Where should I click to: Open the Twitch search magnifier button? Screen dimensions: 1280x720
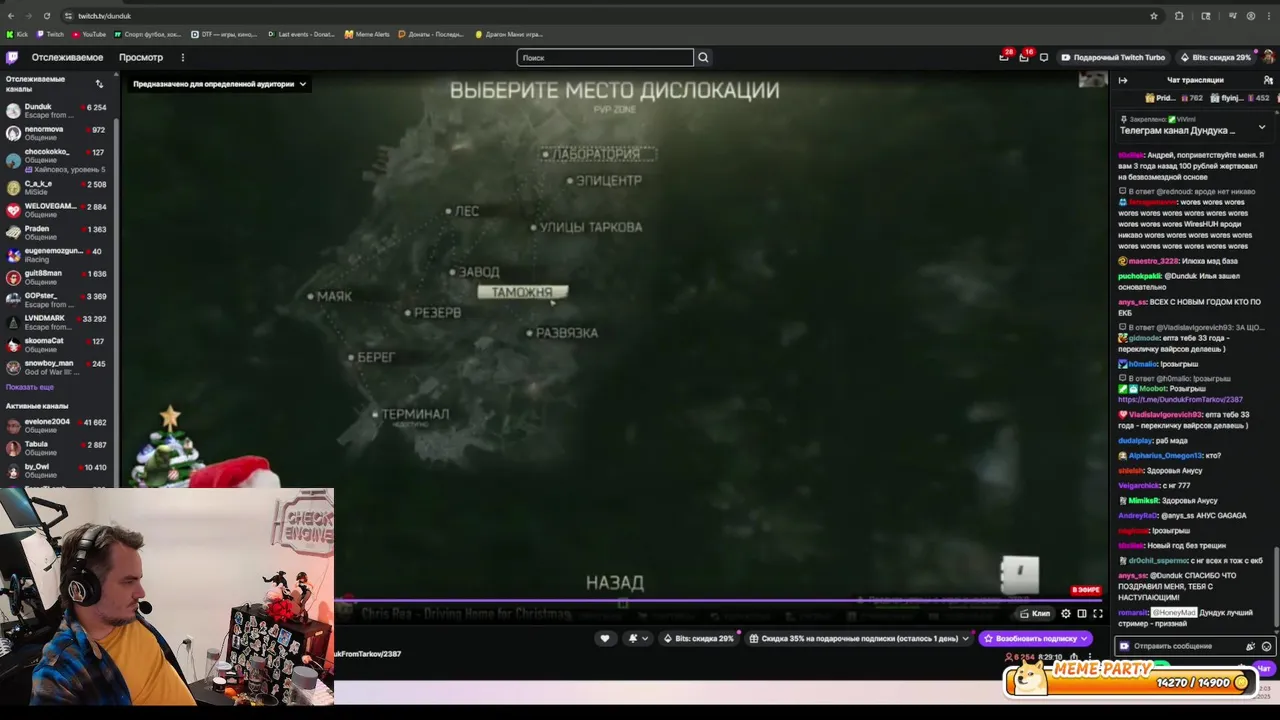pos(703,57)
